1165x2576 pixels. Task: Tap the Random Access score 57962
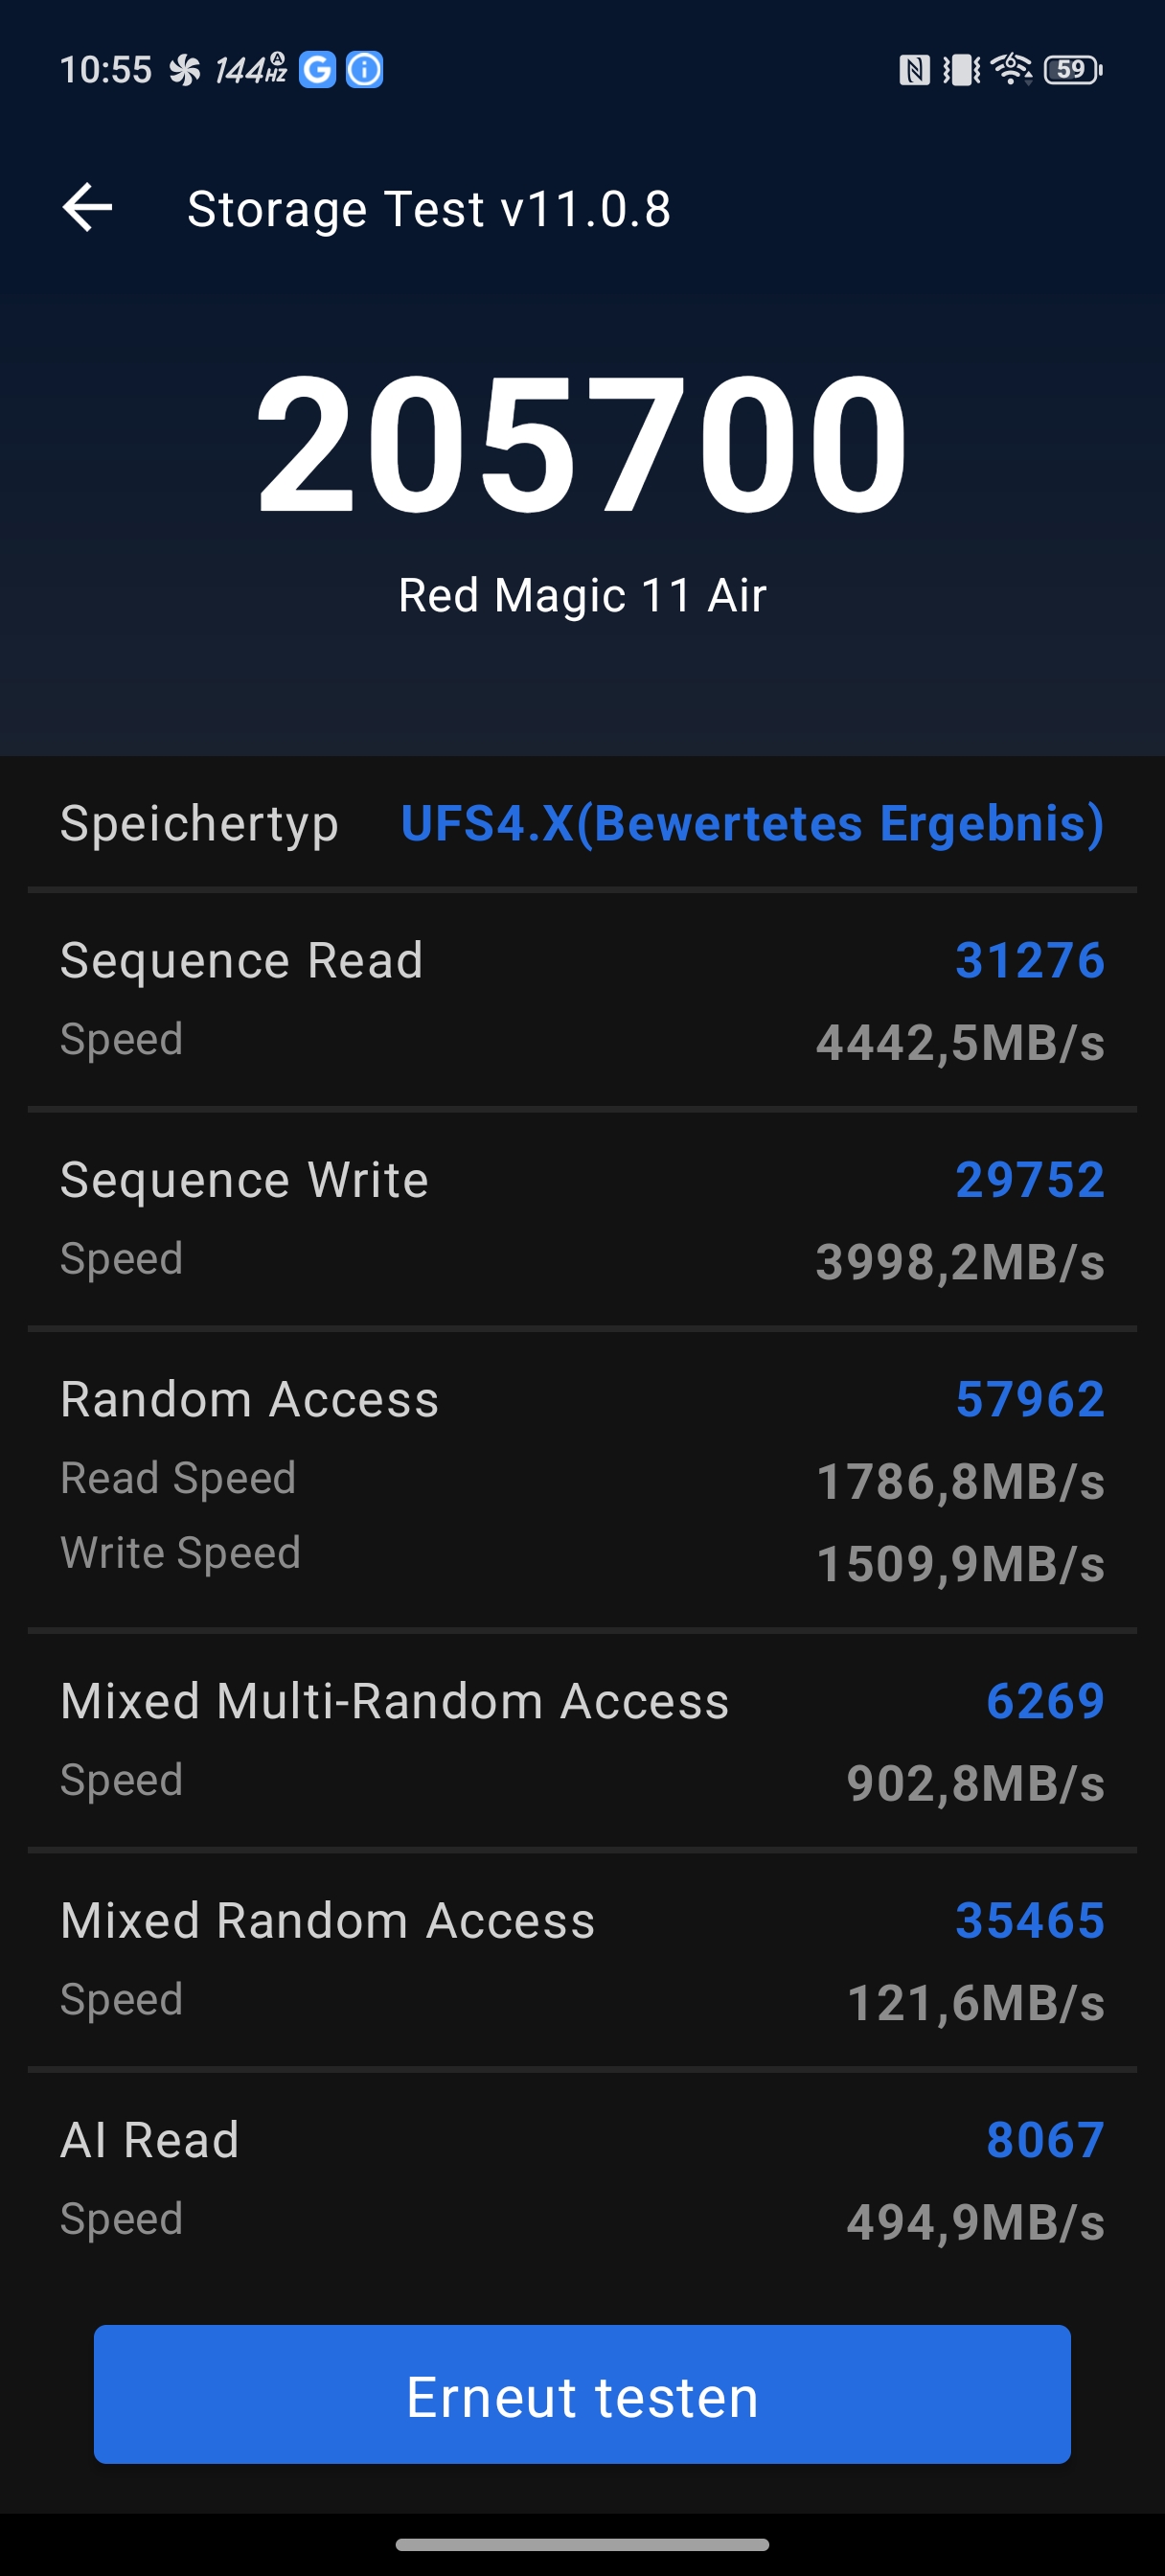click(x=1029, y=1399)
